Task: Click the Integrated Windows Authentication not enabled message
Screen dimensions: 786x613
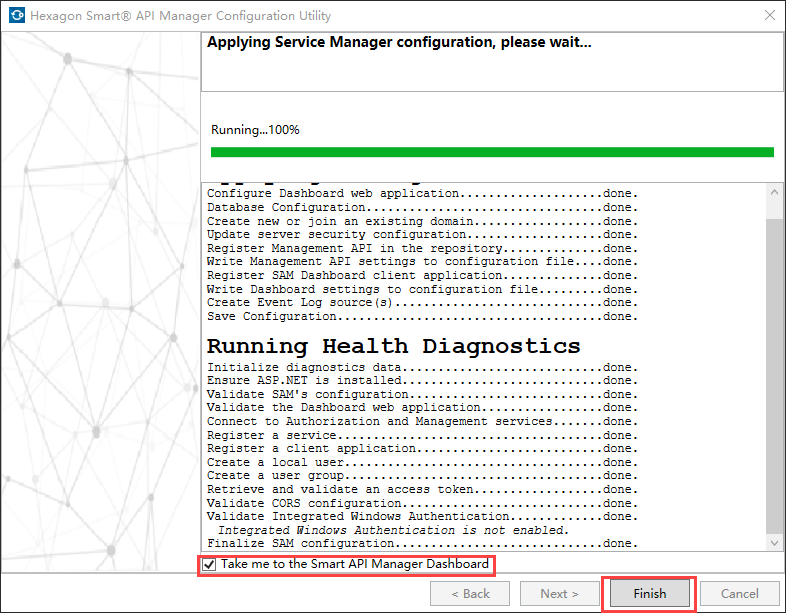Action: 393,530
